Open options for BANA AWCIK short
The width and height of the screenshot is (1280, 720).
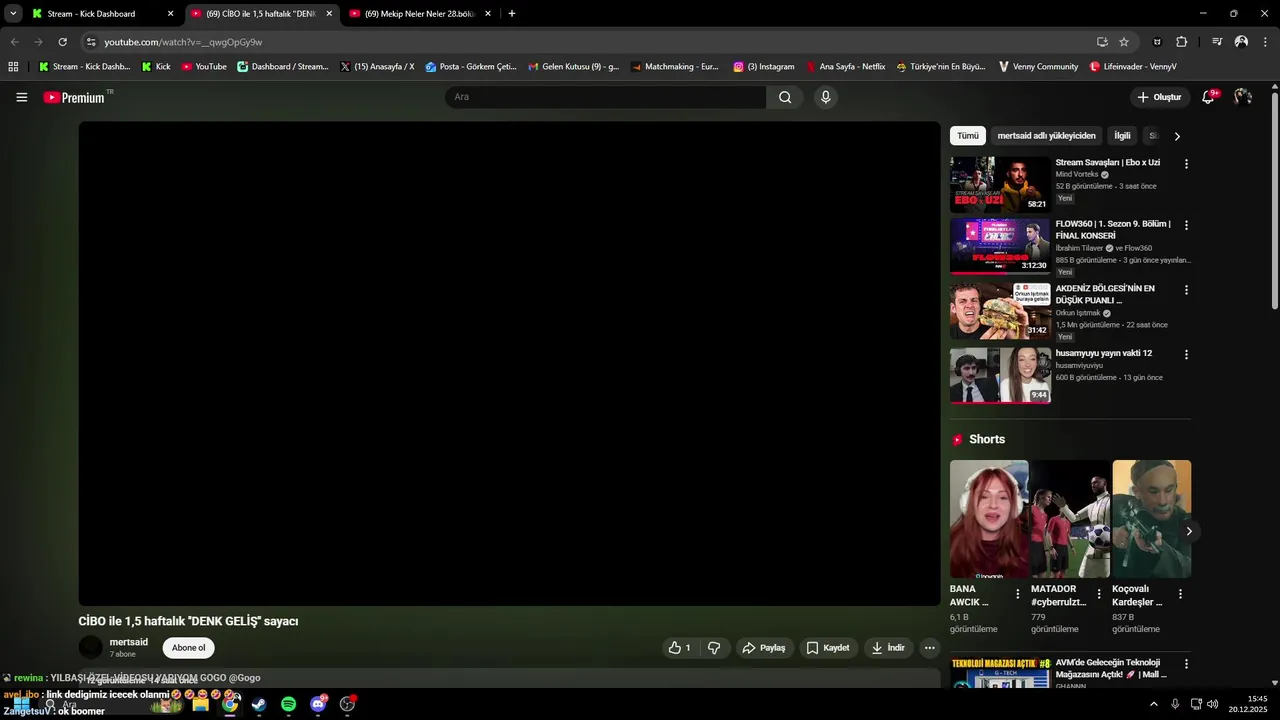coord(1018,594)
